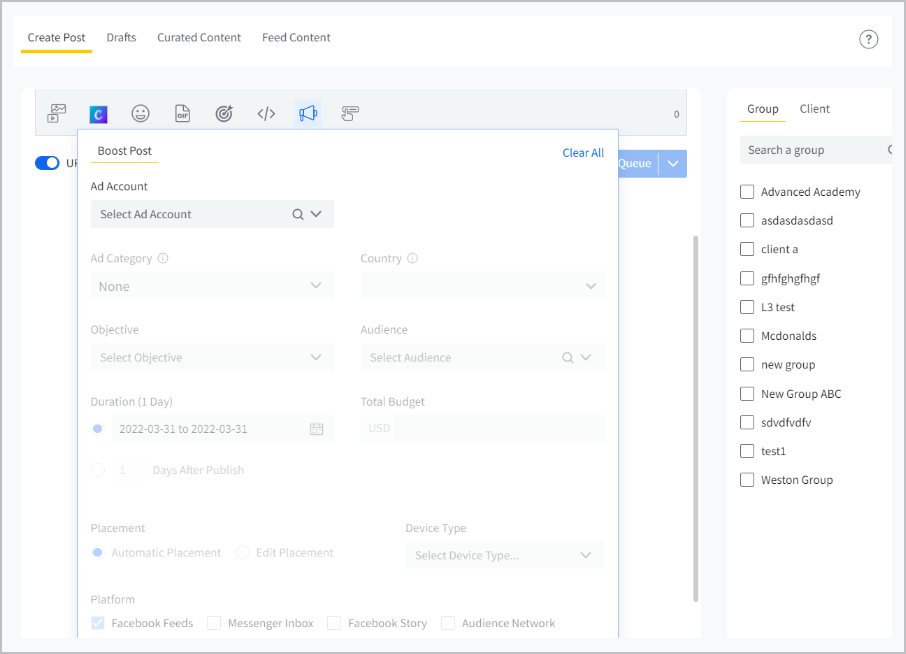Check the New Group ABC checkbox
The height and width of the screenshot is (654, 906).
(x=747, y=394)
